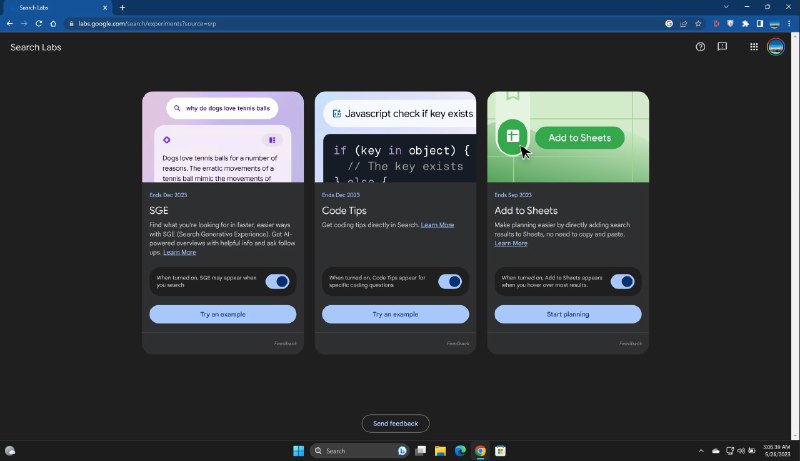The width and height of the screenshot is (800, 461).
Task: Open a new browser tab
Action: coord(122,7)
